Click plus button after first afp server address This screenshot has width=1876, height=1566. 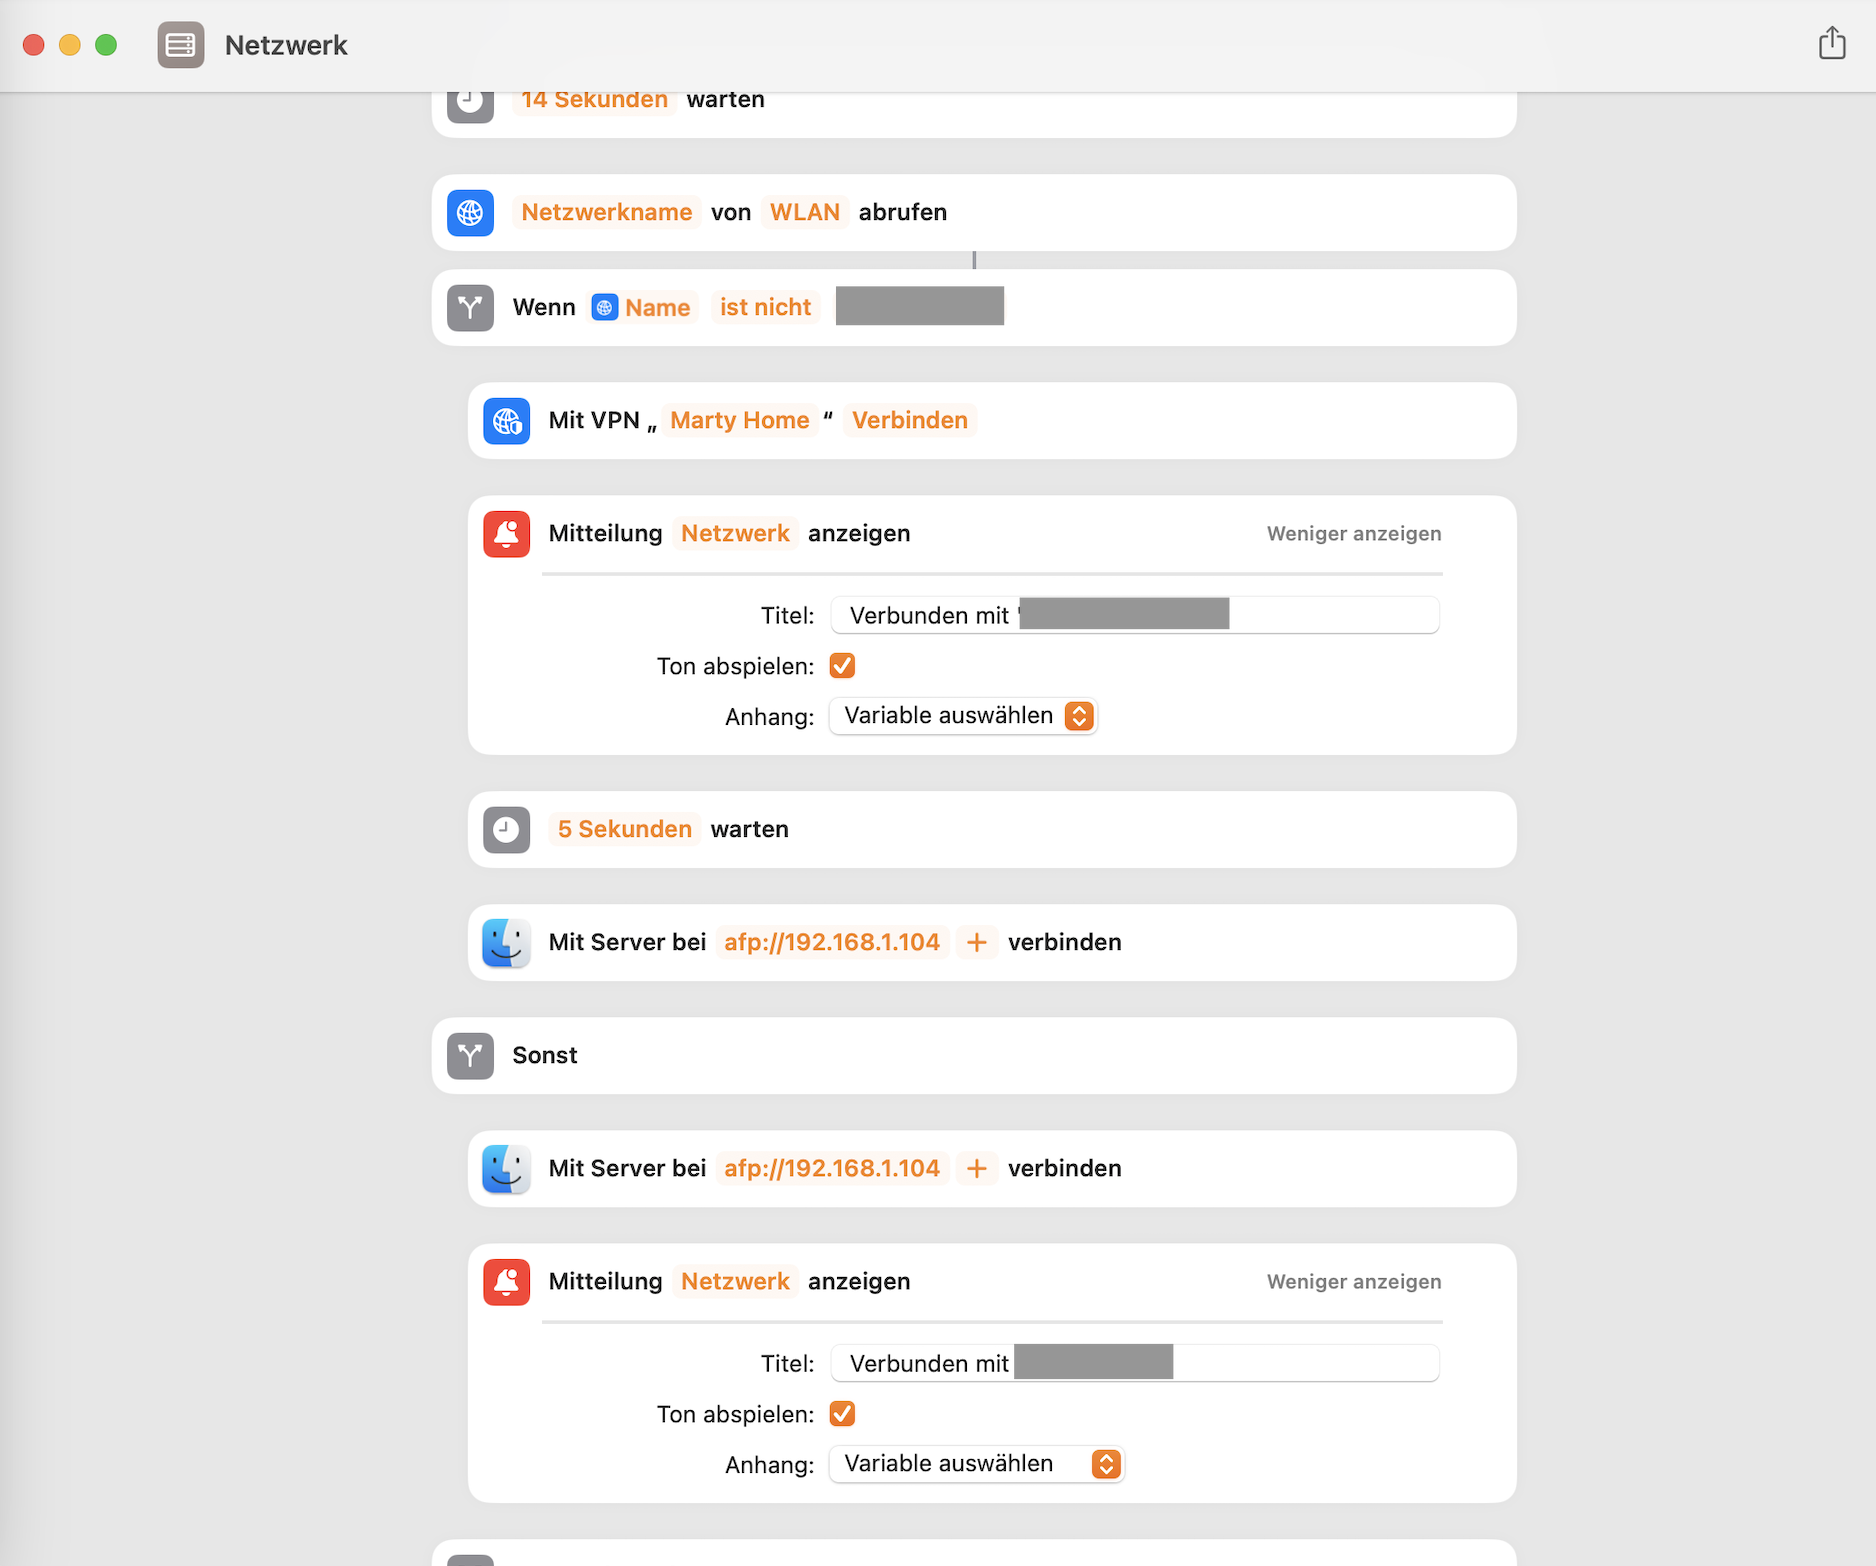[977, 943]
